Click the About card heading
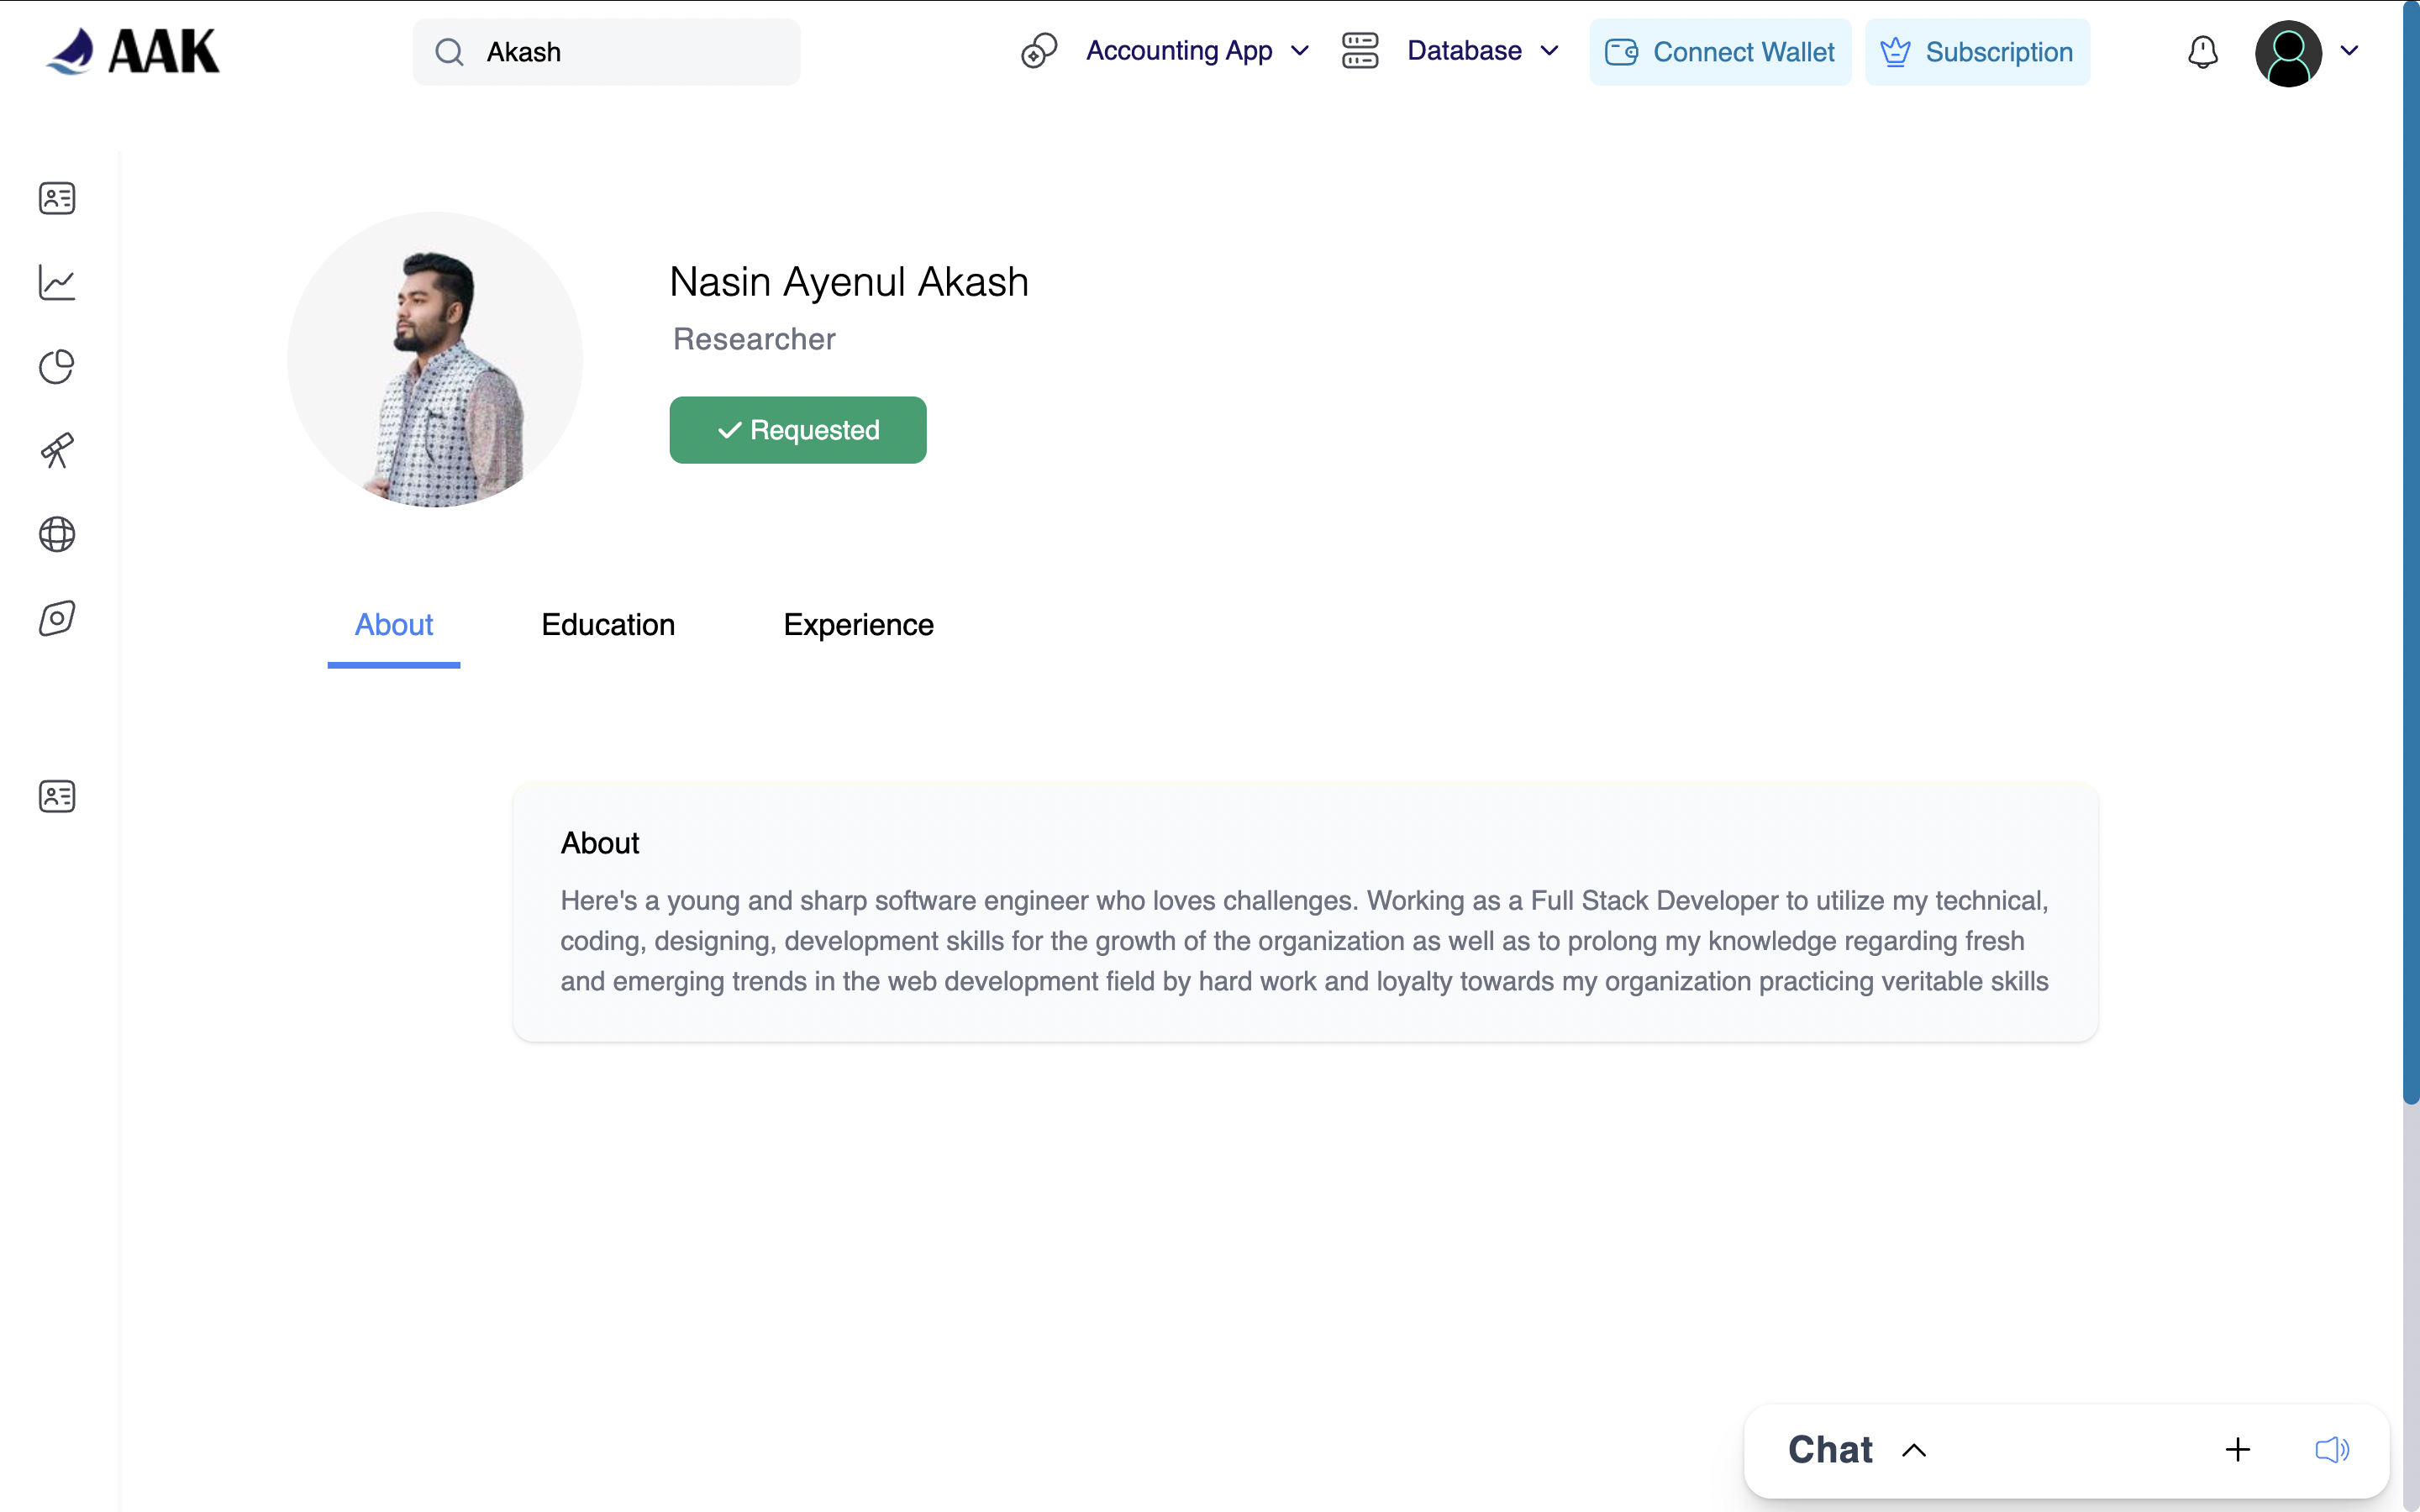 600,843
